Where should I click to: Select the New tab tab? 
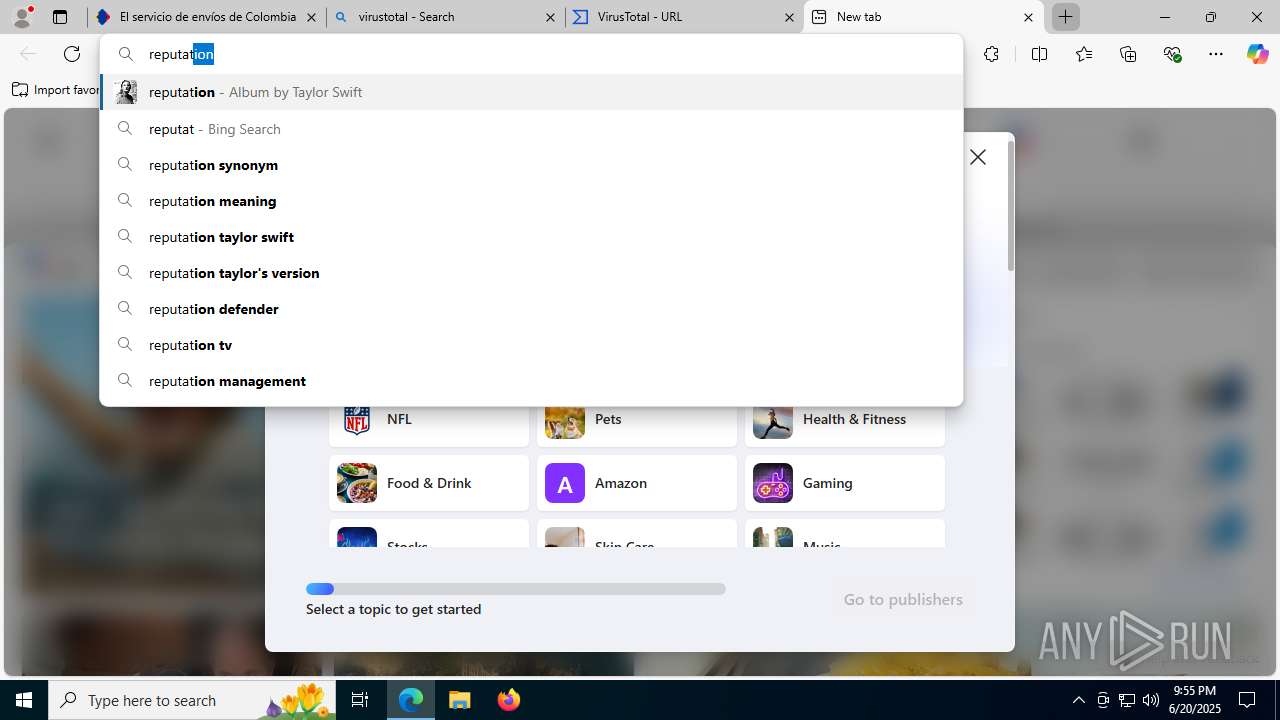pos(923,17)
